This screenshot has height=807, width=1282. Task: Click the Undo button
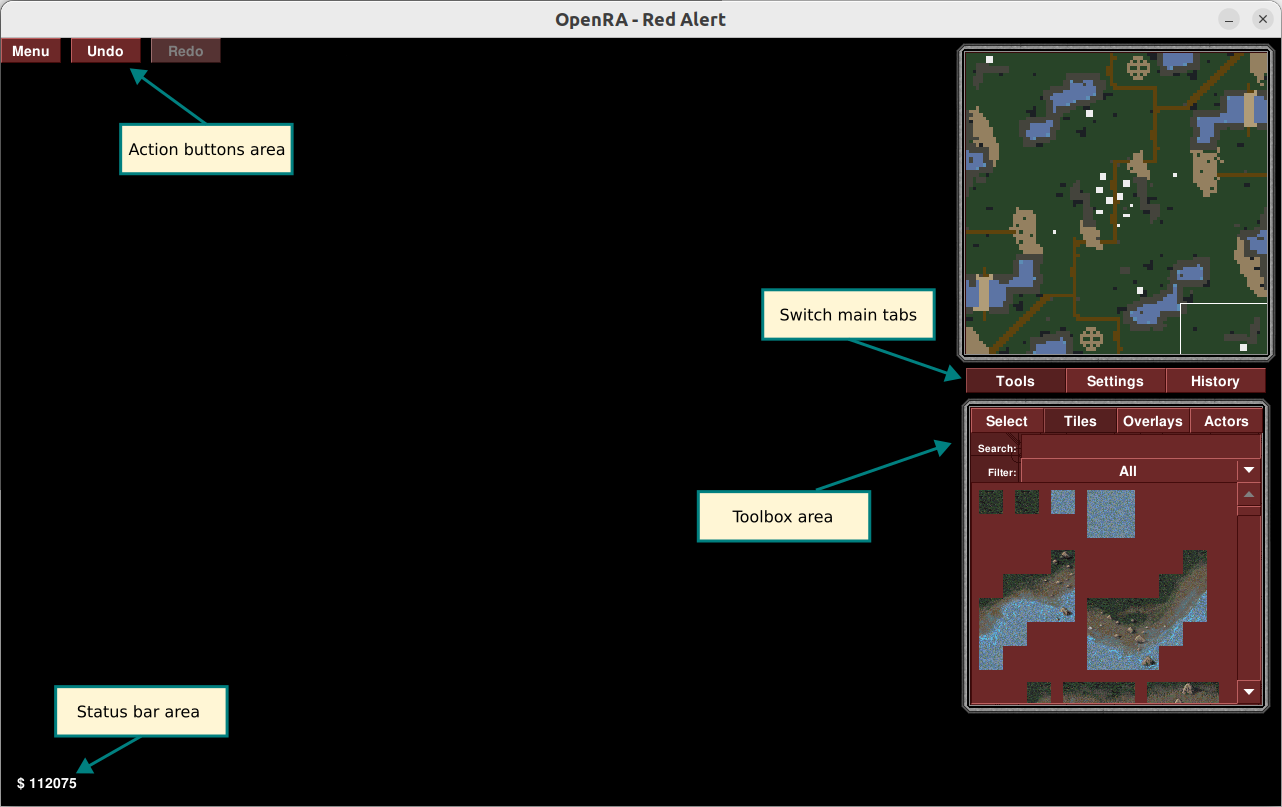106,51
